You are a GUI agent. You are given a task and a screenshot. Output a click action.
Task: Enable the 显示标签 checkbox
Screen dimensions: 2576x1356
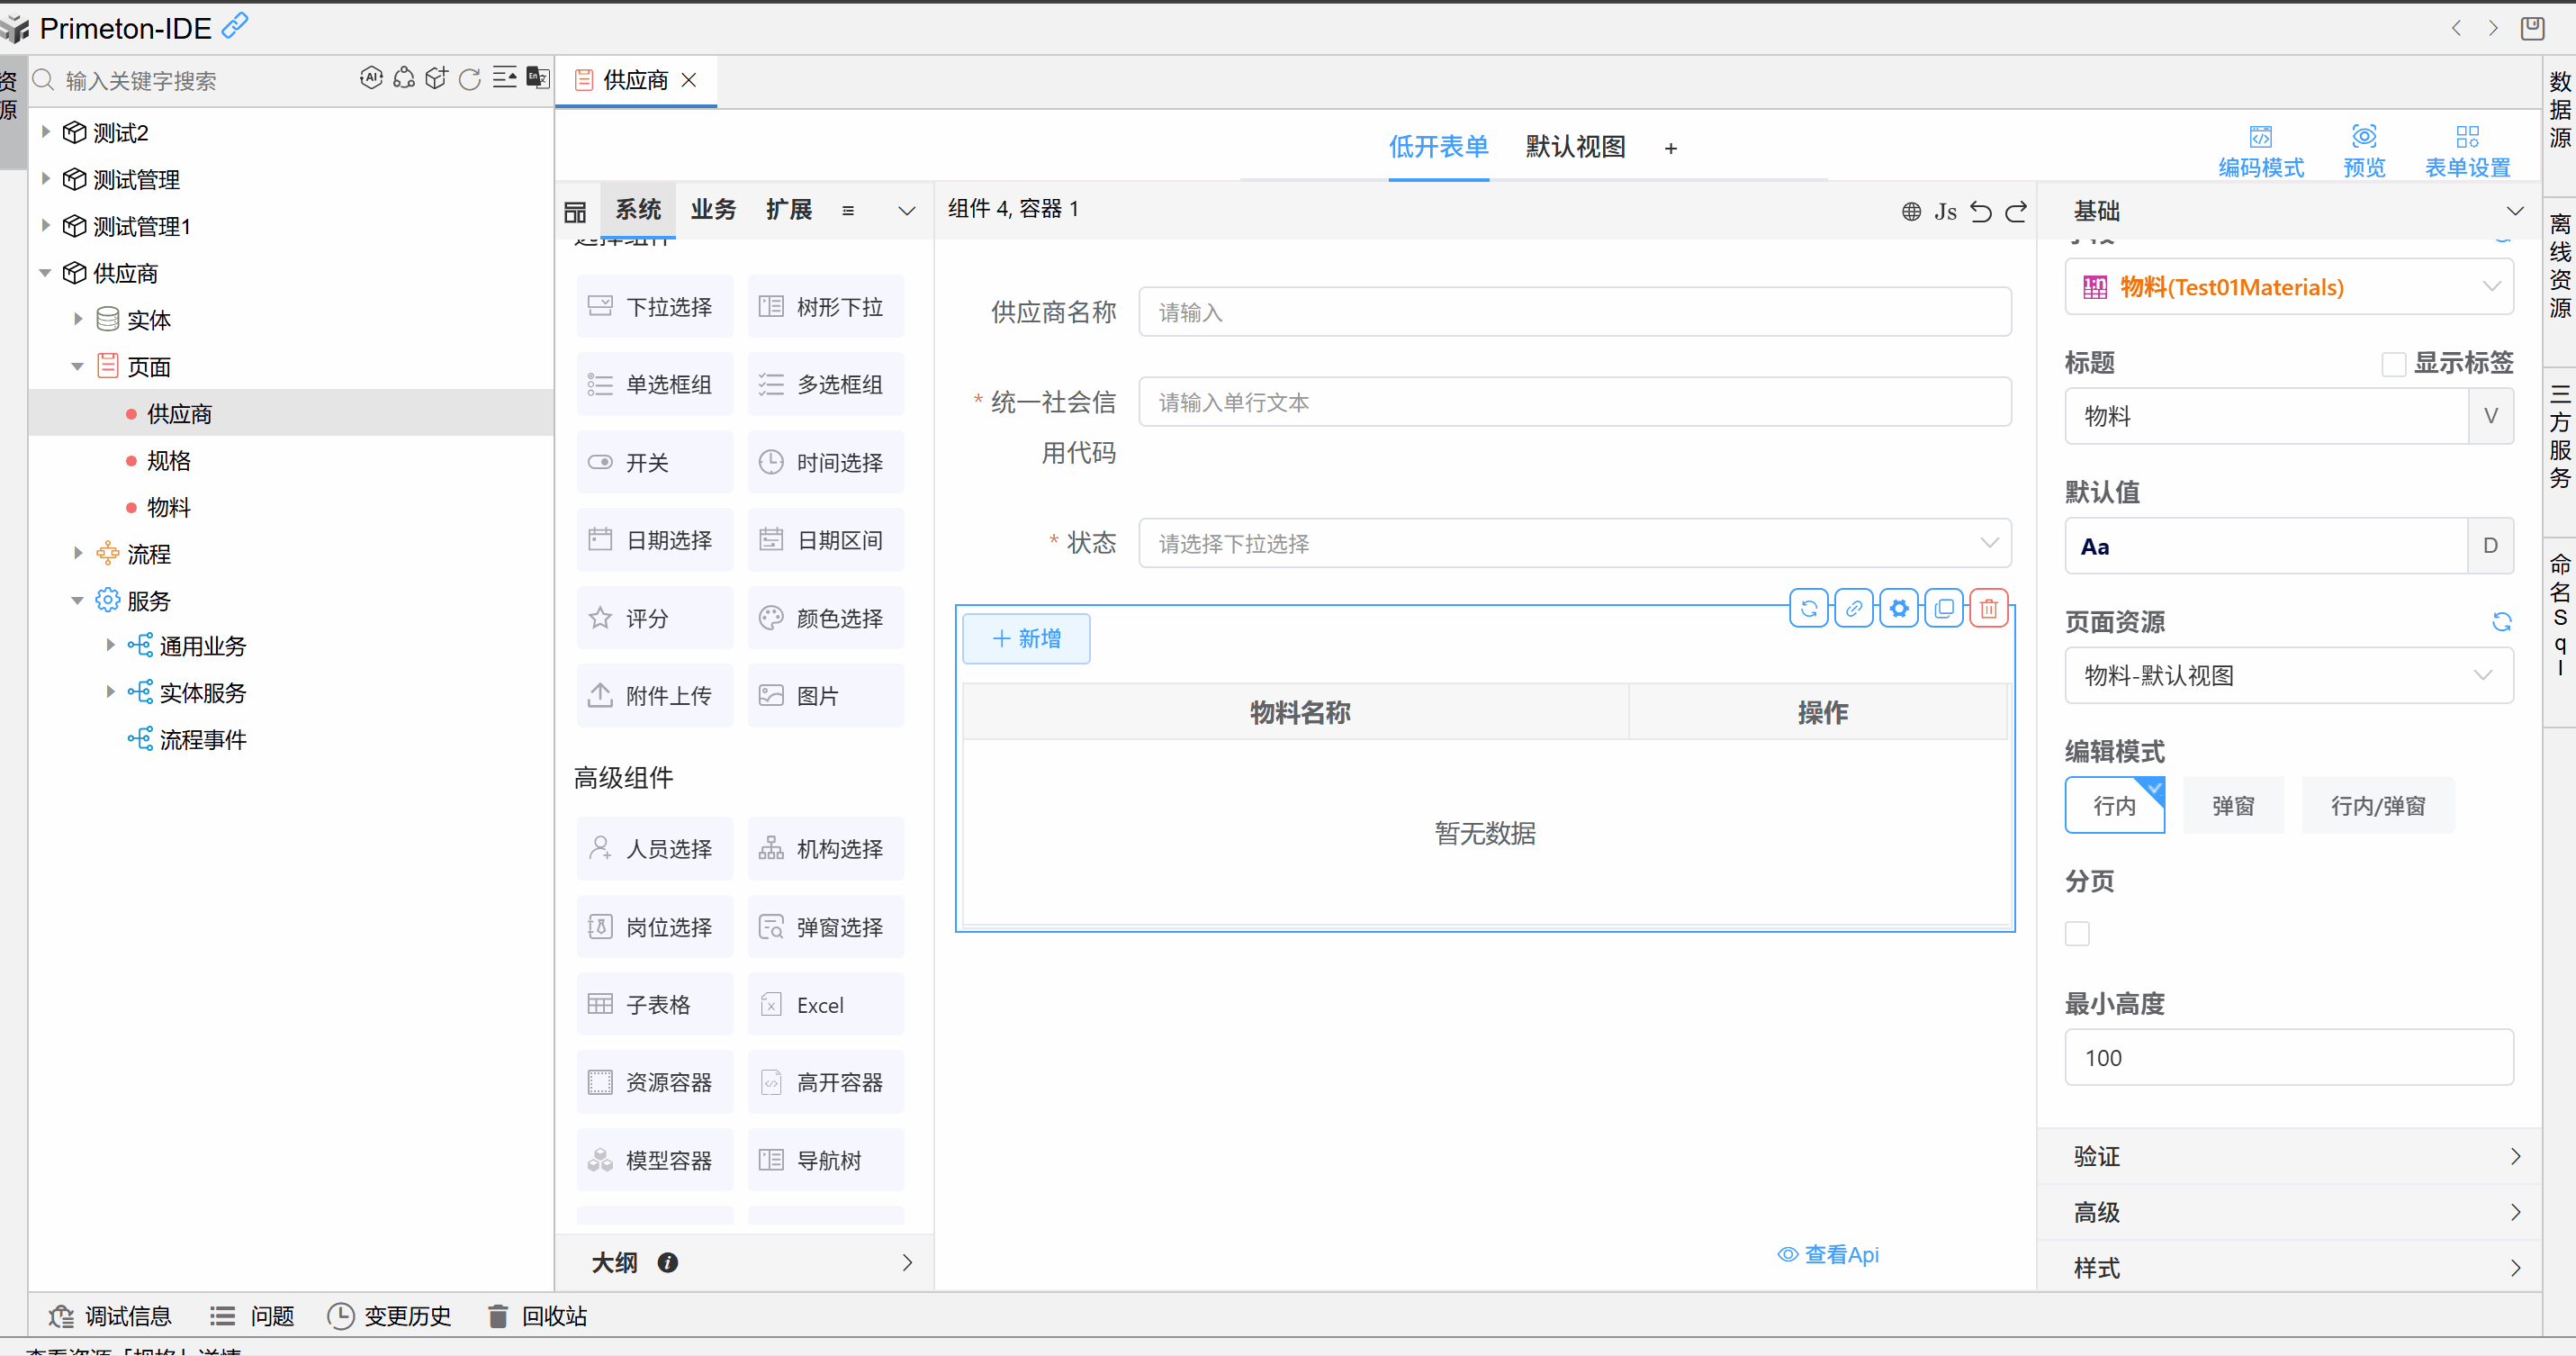[x=2395, y=364]
